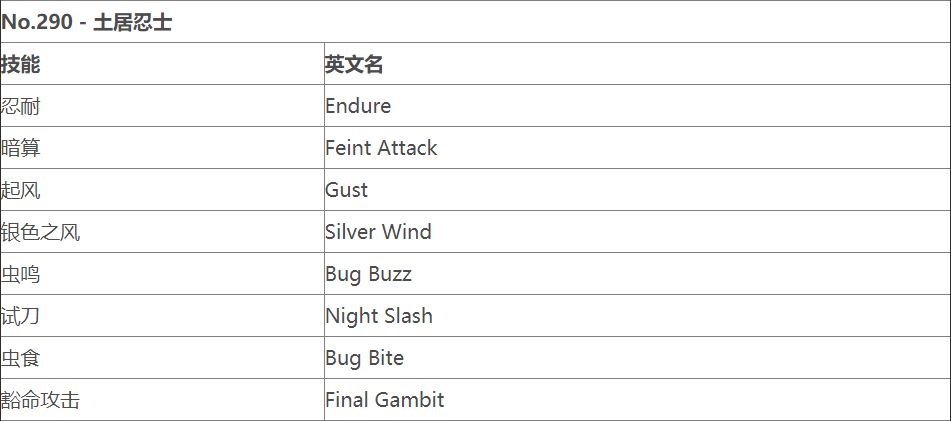Click the Feint Attack cell
Viewport: 951px width, 421px height.
(381, 148)
